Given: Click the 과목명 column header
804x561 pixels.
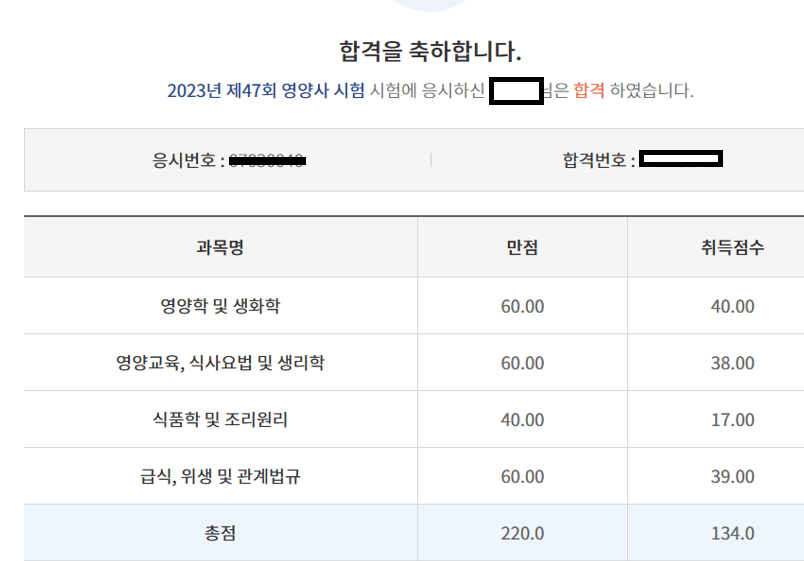Looking at the screenshot, I should (220, 248).
